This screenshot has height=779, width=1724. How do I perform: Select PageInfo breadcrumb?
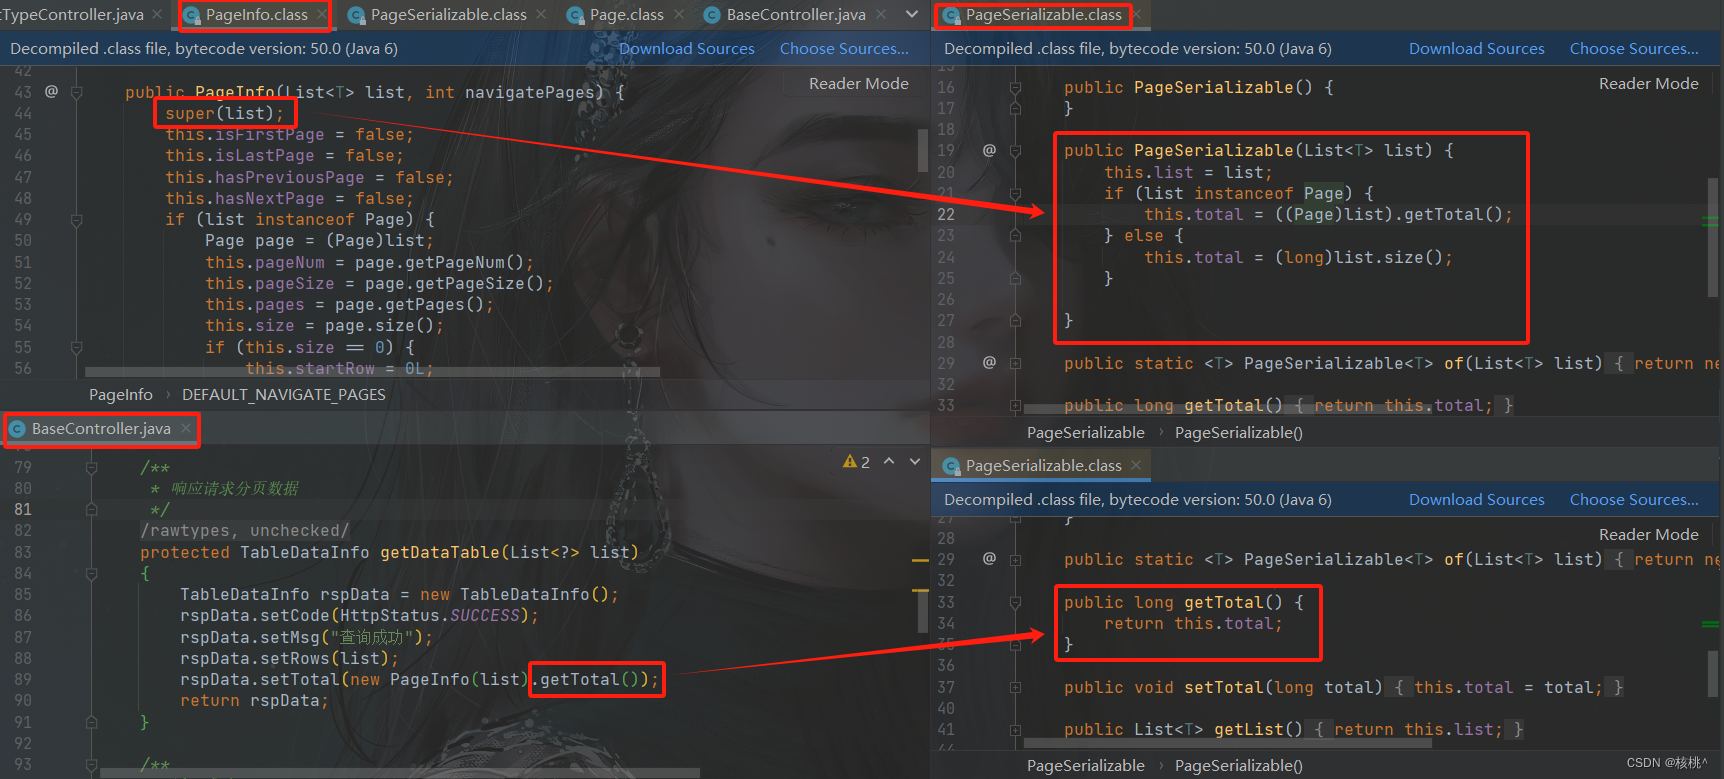point(121,395)
